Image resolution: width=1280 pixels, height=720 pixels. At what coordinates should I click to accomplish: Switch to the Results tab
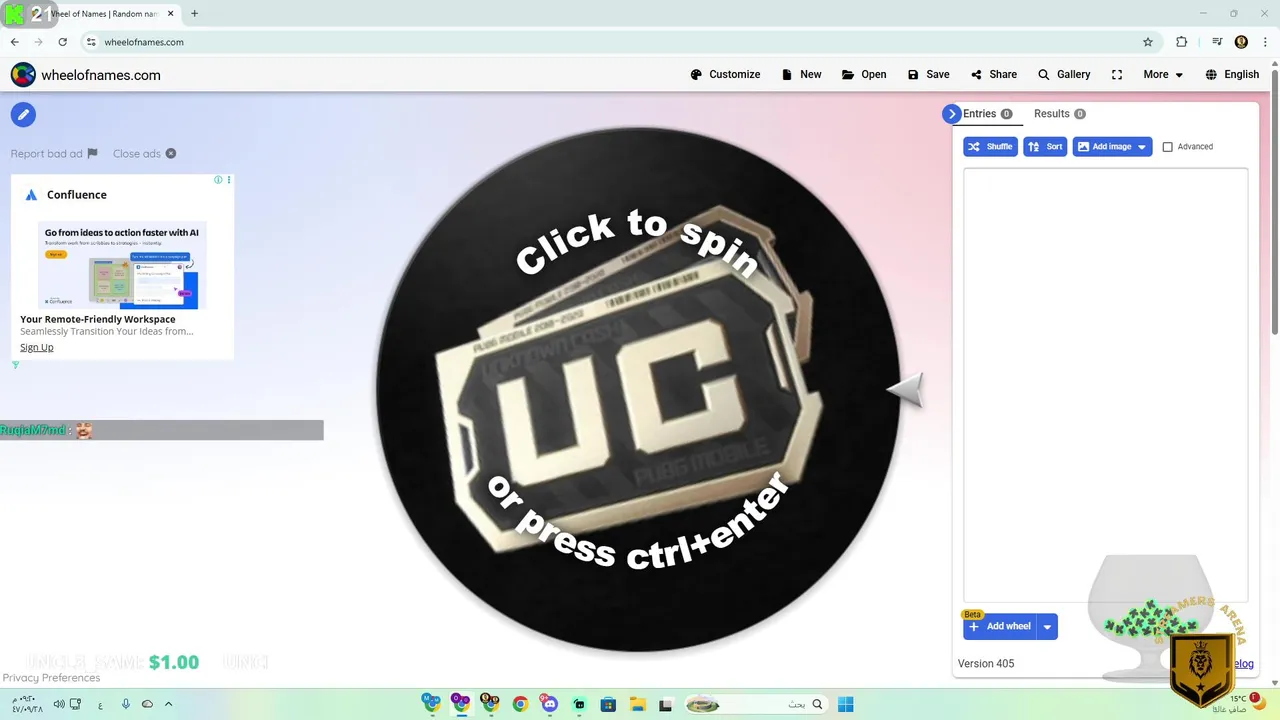click(1059, 114)
